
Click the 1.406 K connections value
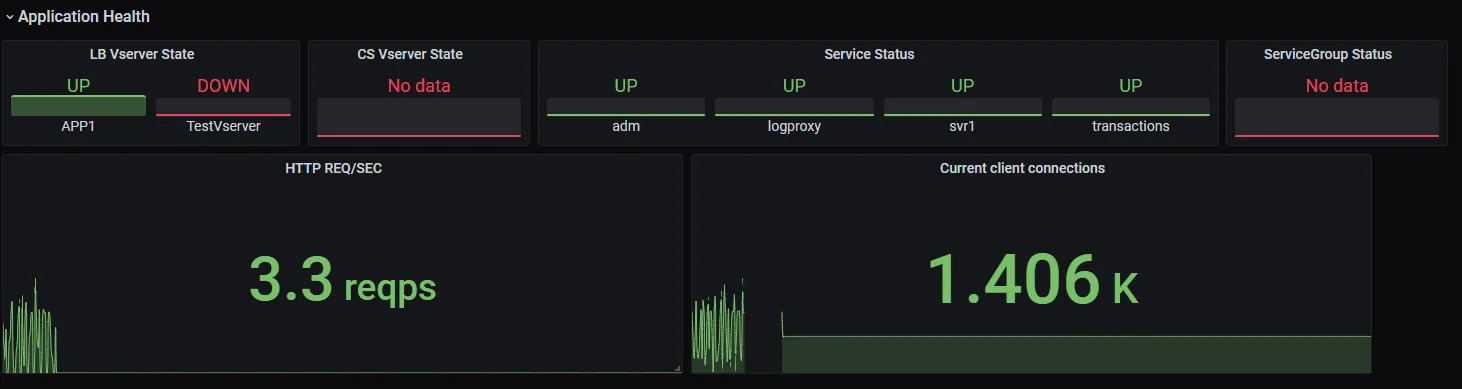pyautogui.click(x=1033, y=279)
